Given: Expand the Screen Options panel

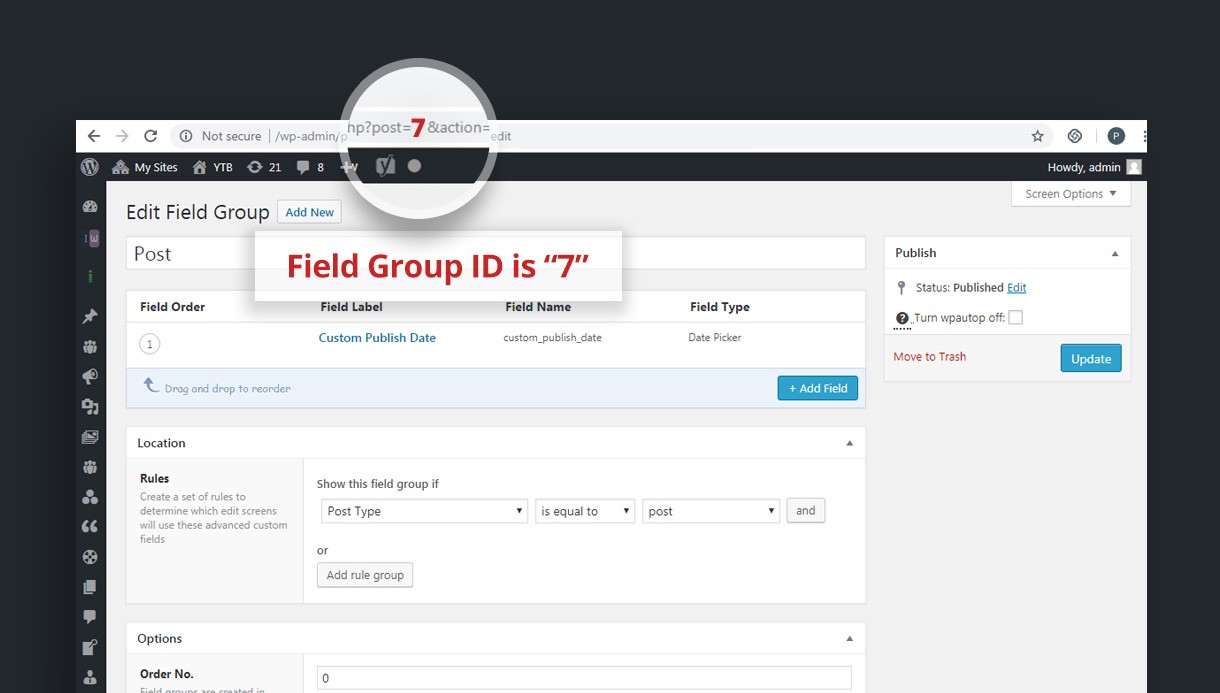Looking at the screenshot, I should [1071, 194].
